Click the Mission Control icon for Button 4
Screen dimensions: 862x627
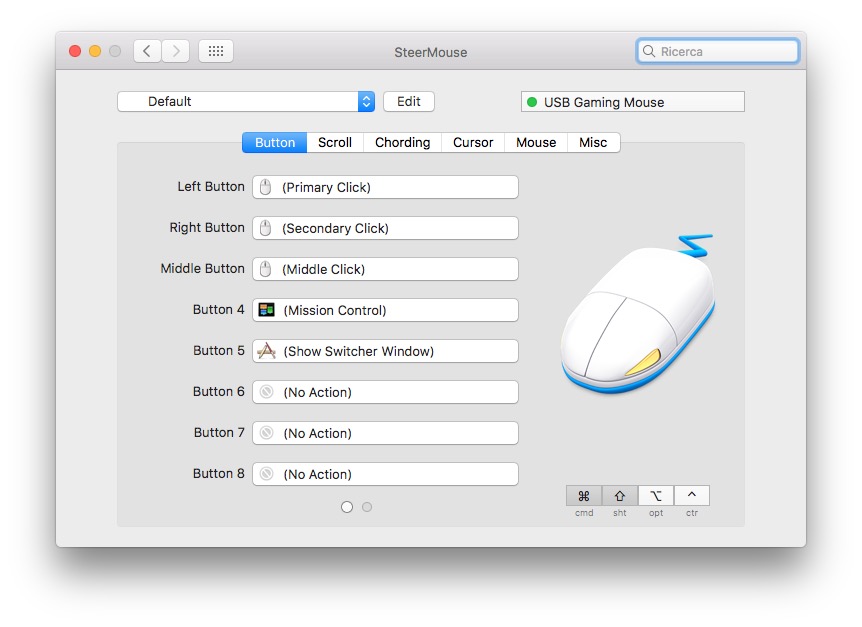pyautogui.click(x=267, y=310)
